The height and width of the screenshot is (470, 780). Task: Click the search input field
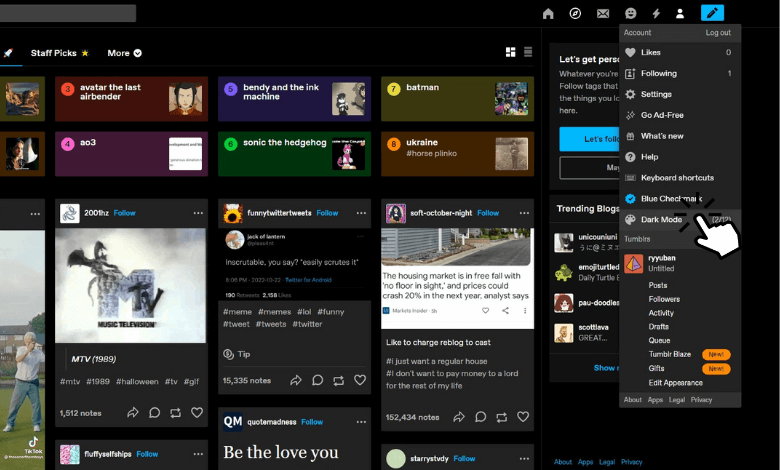pyautogui.click(x=68, y=13)
